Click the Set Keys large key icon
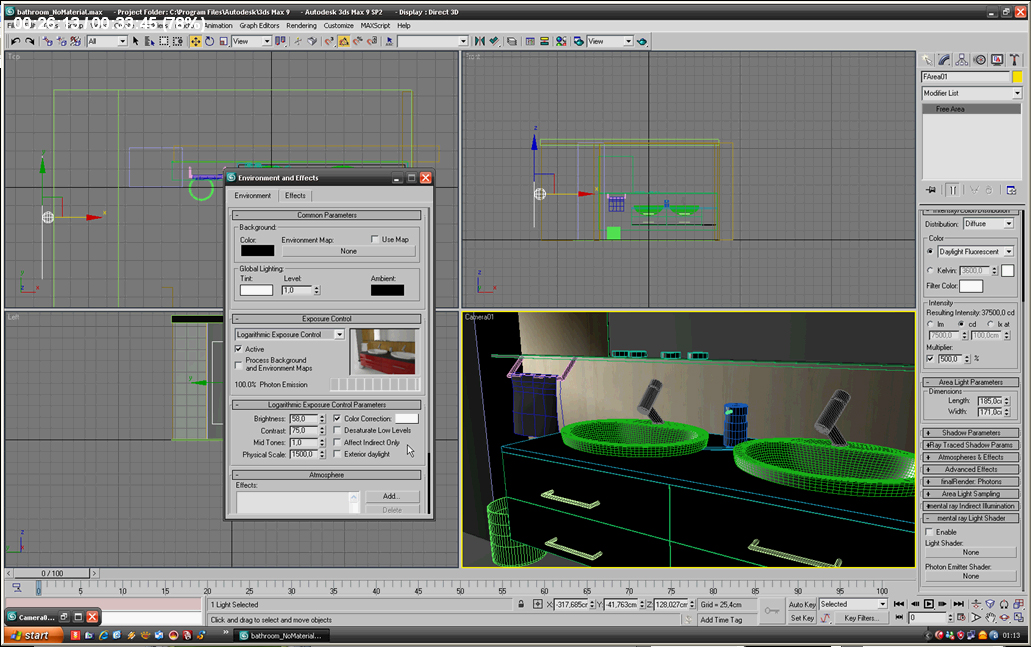 tap(771, 610)
